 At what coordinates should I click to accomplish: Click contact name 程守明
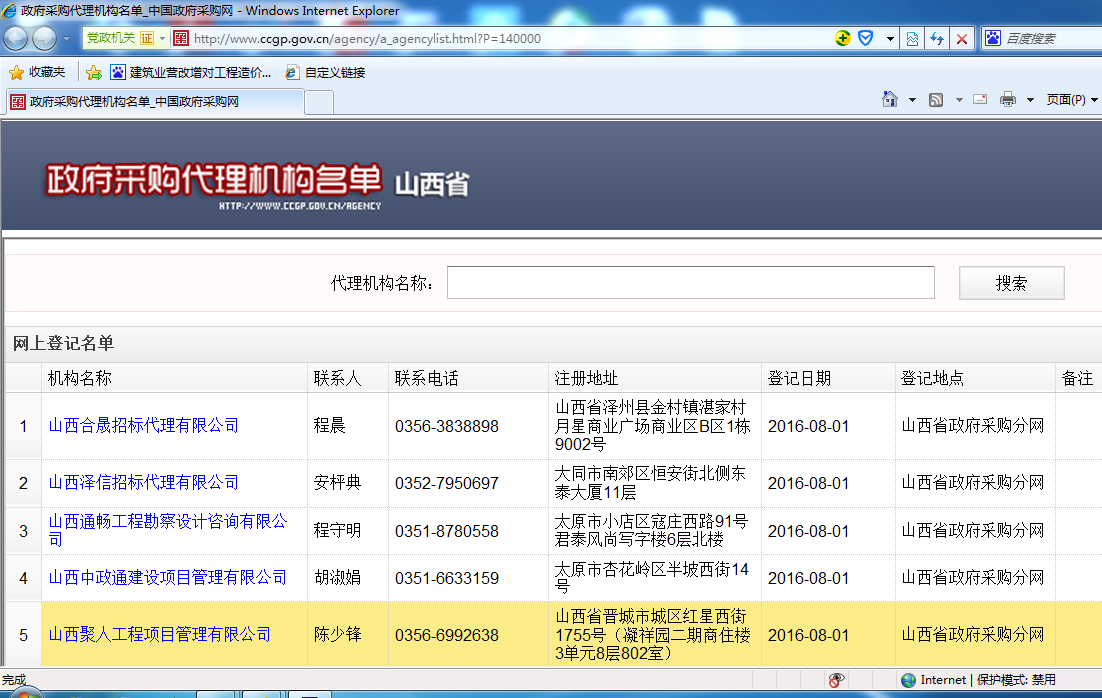point(337,531)
